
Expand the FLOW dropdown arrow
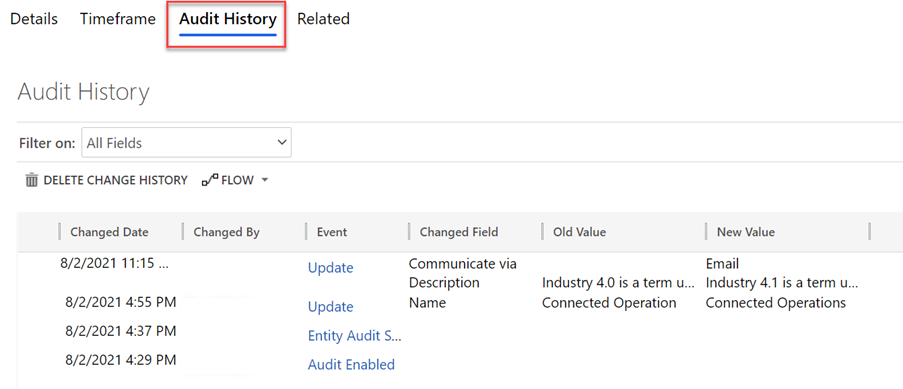[265, 180]
